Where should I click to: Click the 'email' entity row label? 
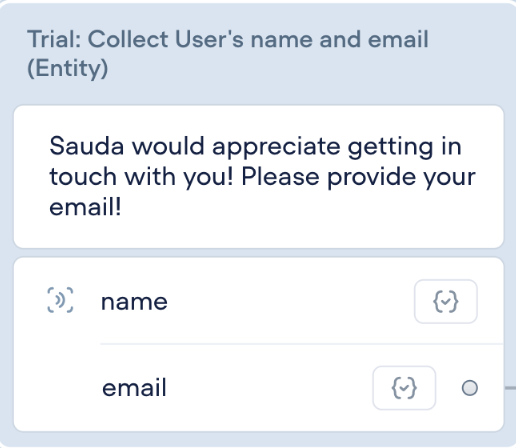(x=134, y=388)
